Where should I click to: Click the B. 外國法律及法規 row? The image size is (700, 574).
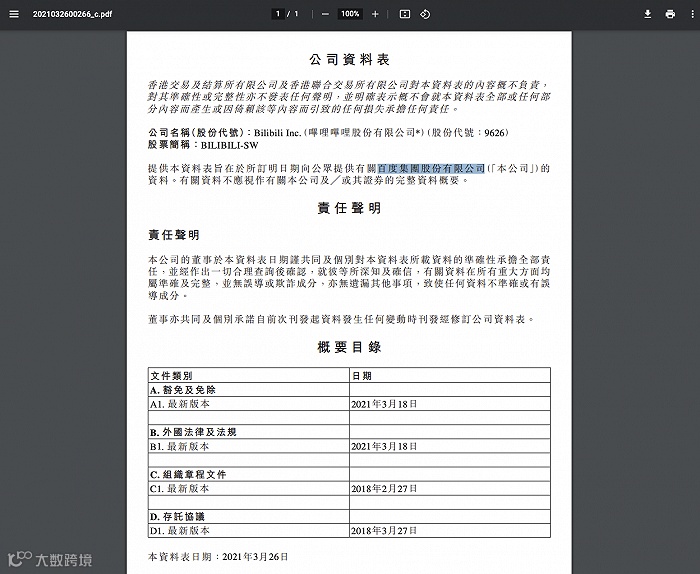tap(249, 432)
